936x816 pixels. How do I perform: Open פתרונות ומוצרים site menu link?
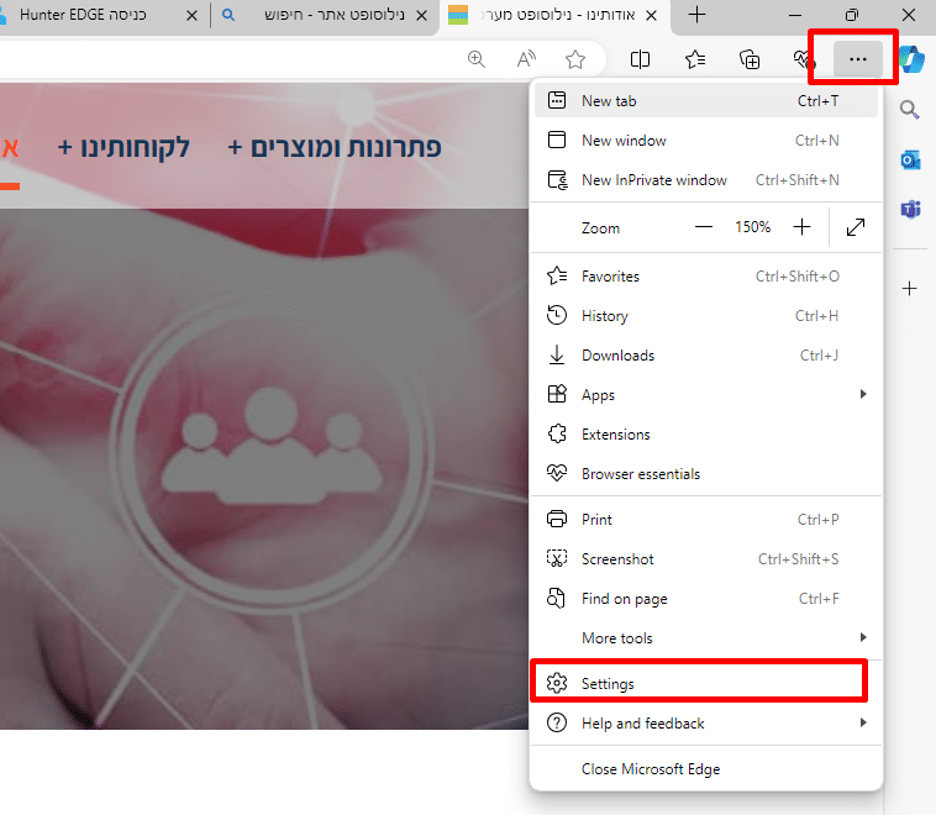pos(334,147)
